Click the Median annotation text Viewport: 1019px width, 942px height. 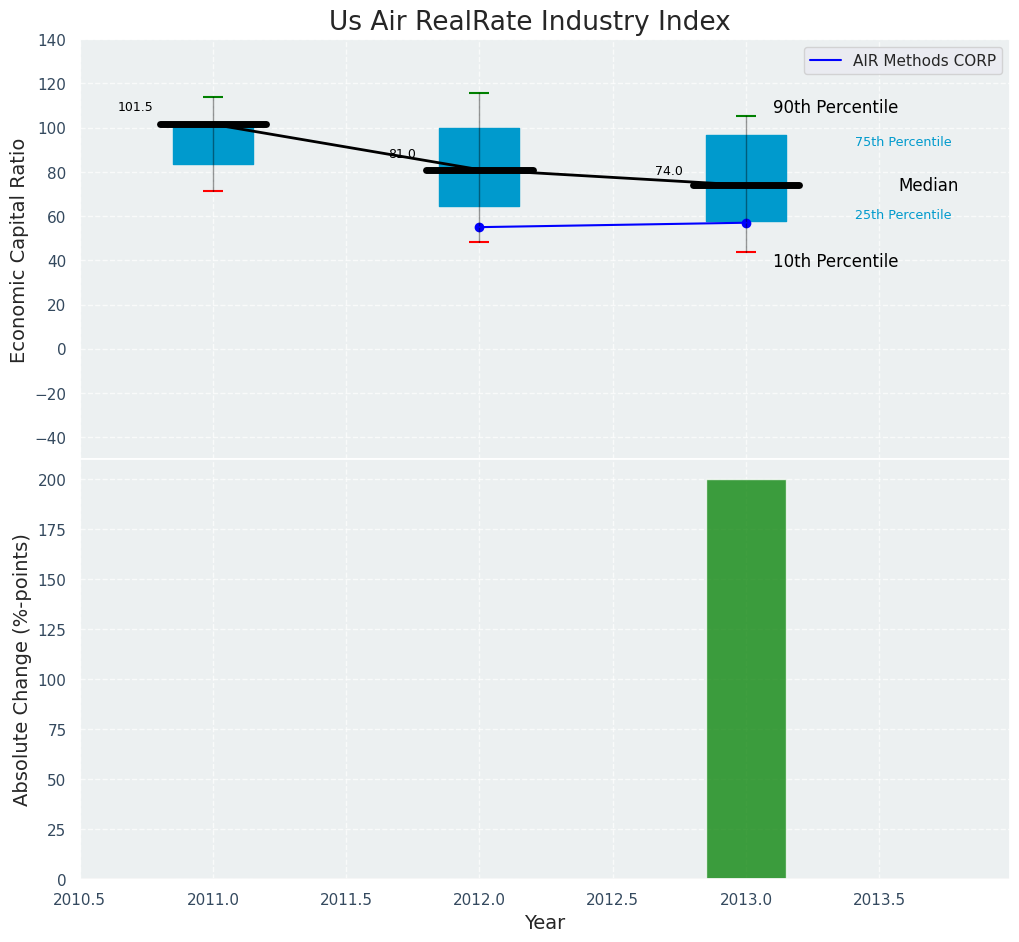click(928, 185)
